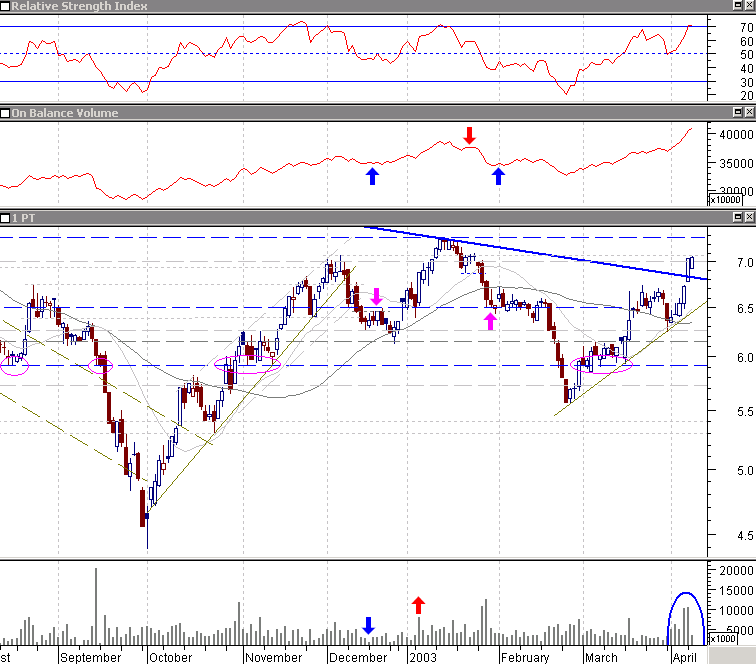Click the price axis value 6.0

[x=745, y=358]
